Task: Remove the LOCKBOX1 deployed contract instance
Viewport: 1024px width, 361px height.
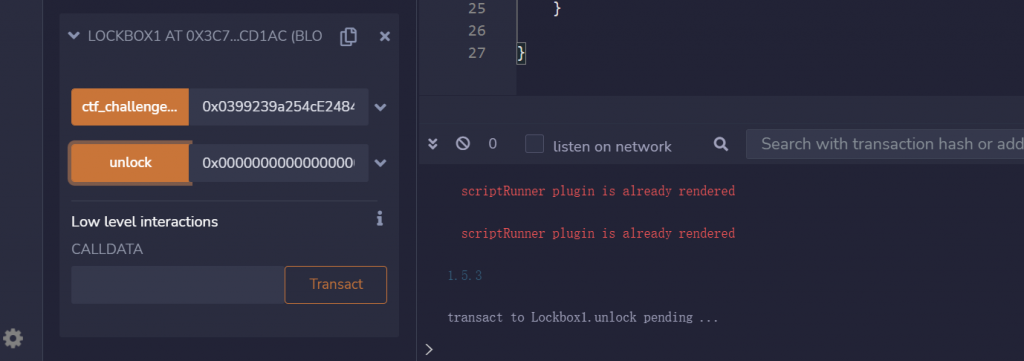Action: point(385,37)
